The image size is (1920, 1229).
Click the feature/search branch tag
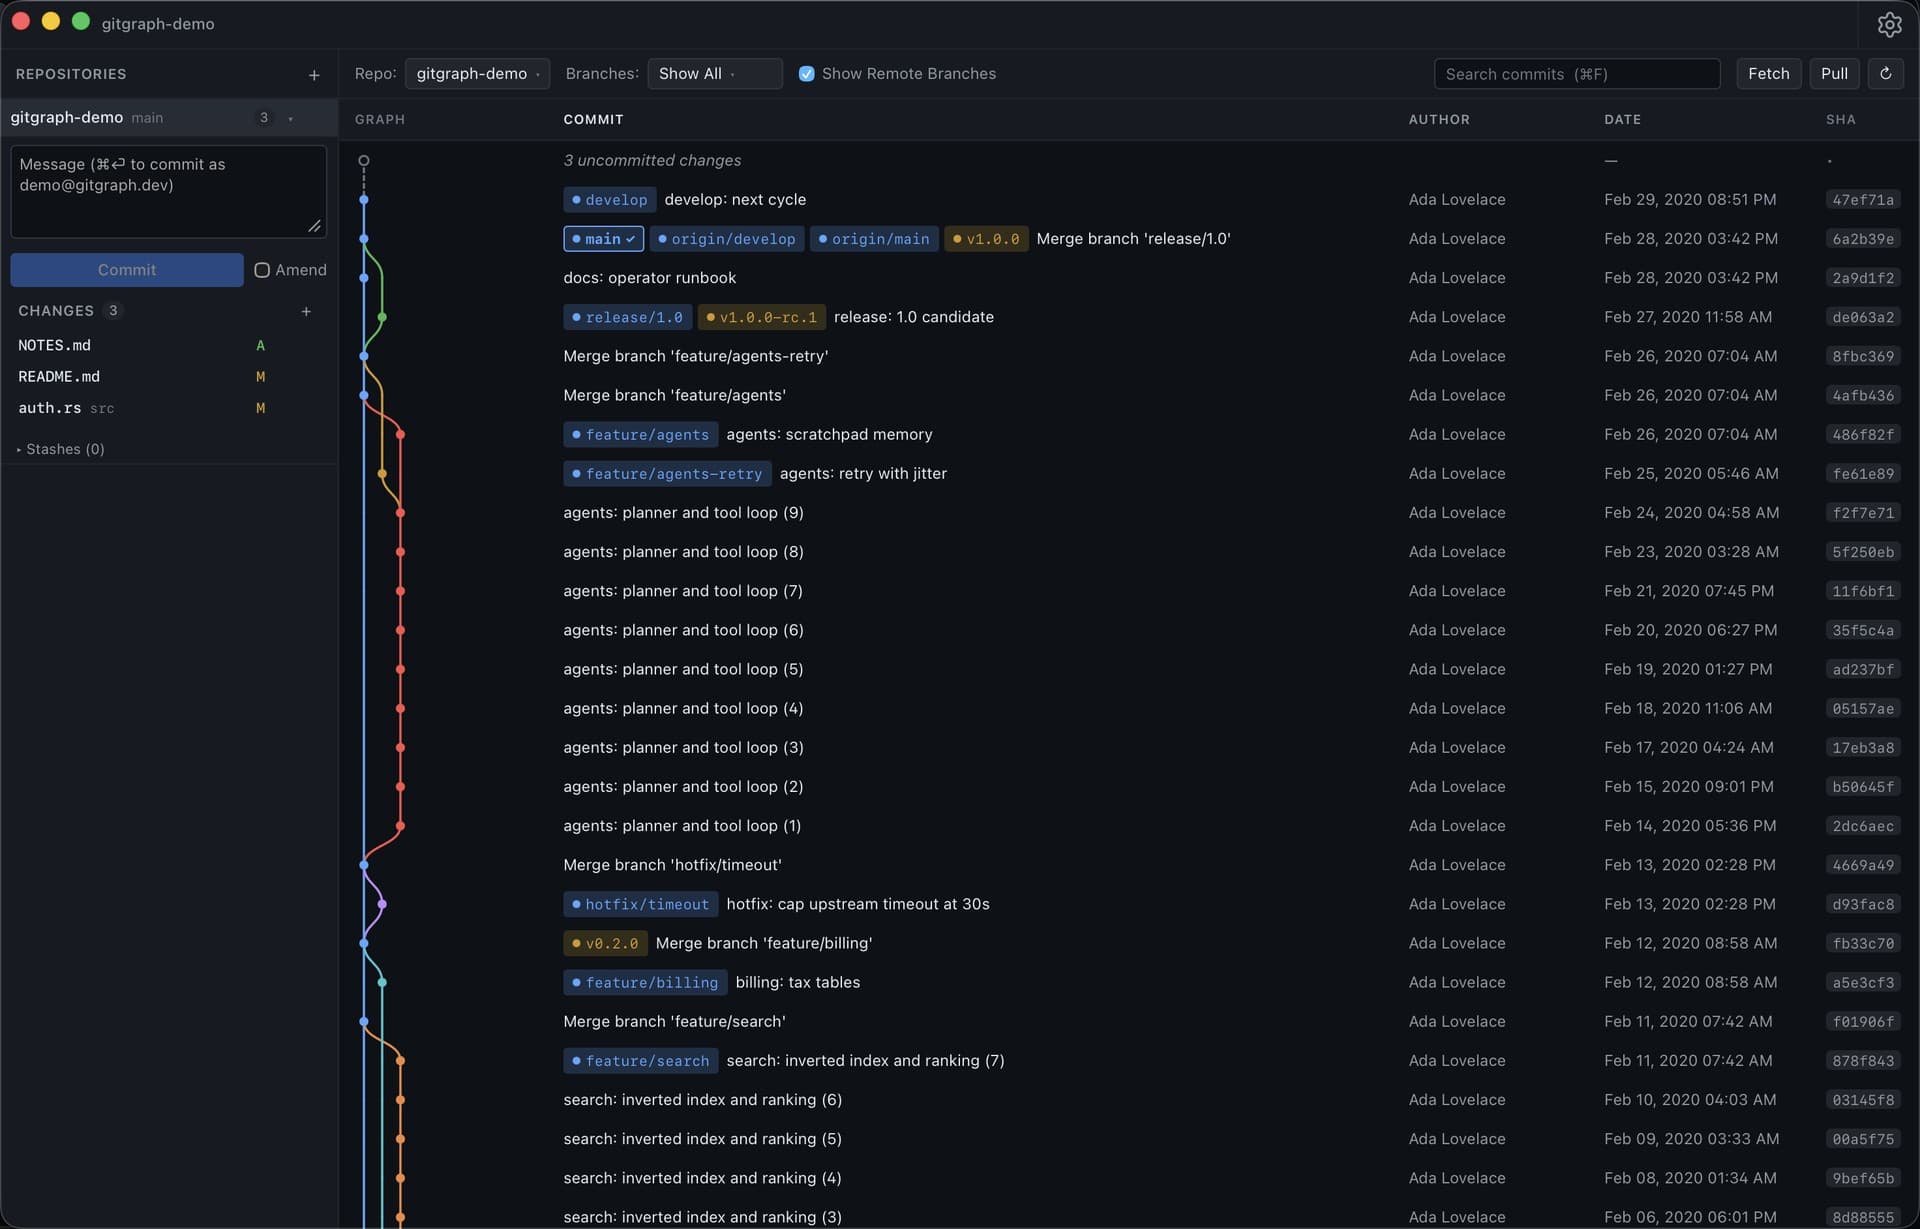[x=641, y=1061]
